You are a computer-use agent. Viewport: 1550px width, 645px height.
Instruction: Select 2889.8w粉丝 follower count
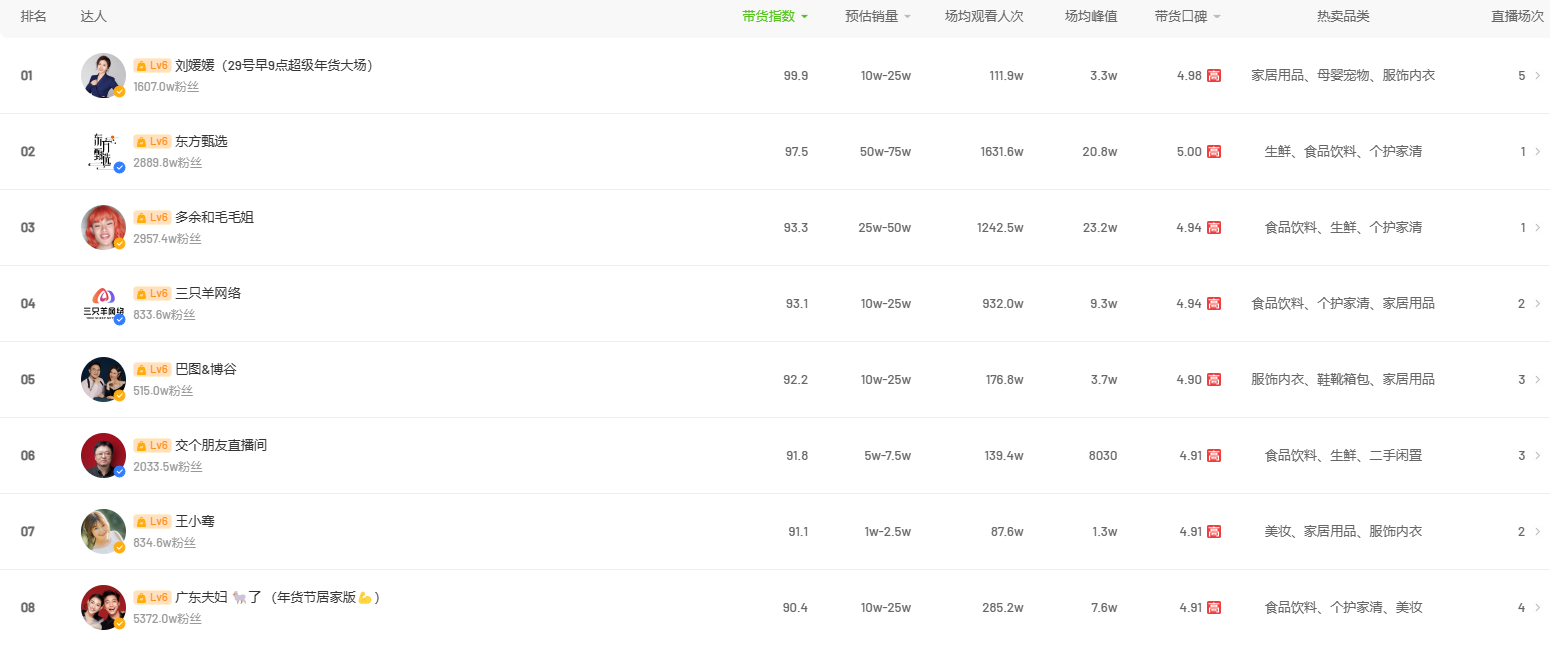coord(168,163)
